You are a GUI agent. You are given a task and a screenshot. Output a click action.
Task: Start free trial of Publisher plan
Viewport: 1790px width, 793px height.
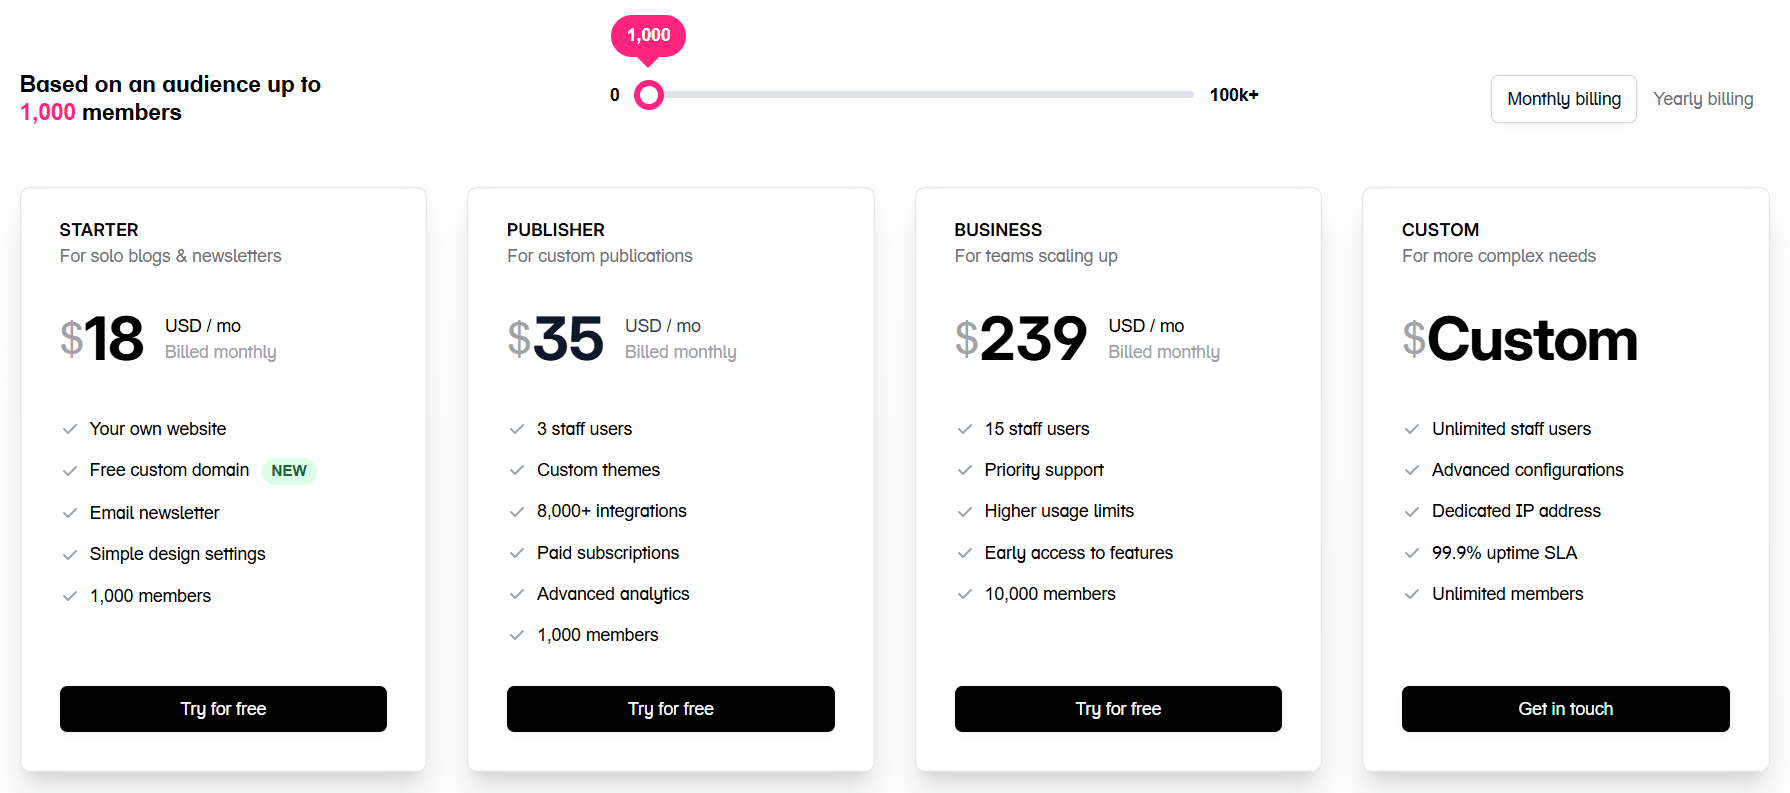(x=670, y=709)
